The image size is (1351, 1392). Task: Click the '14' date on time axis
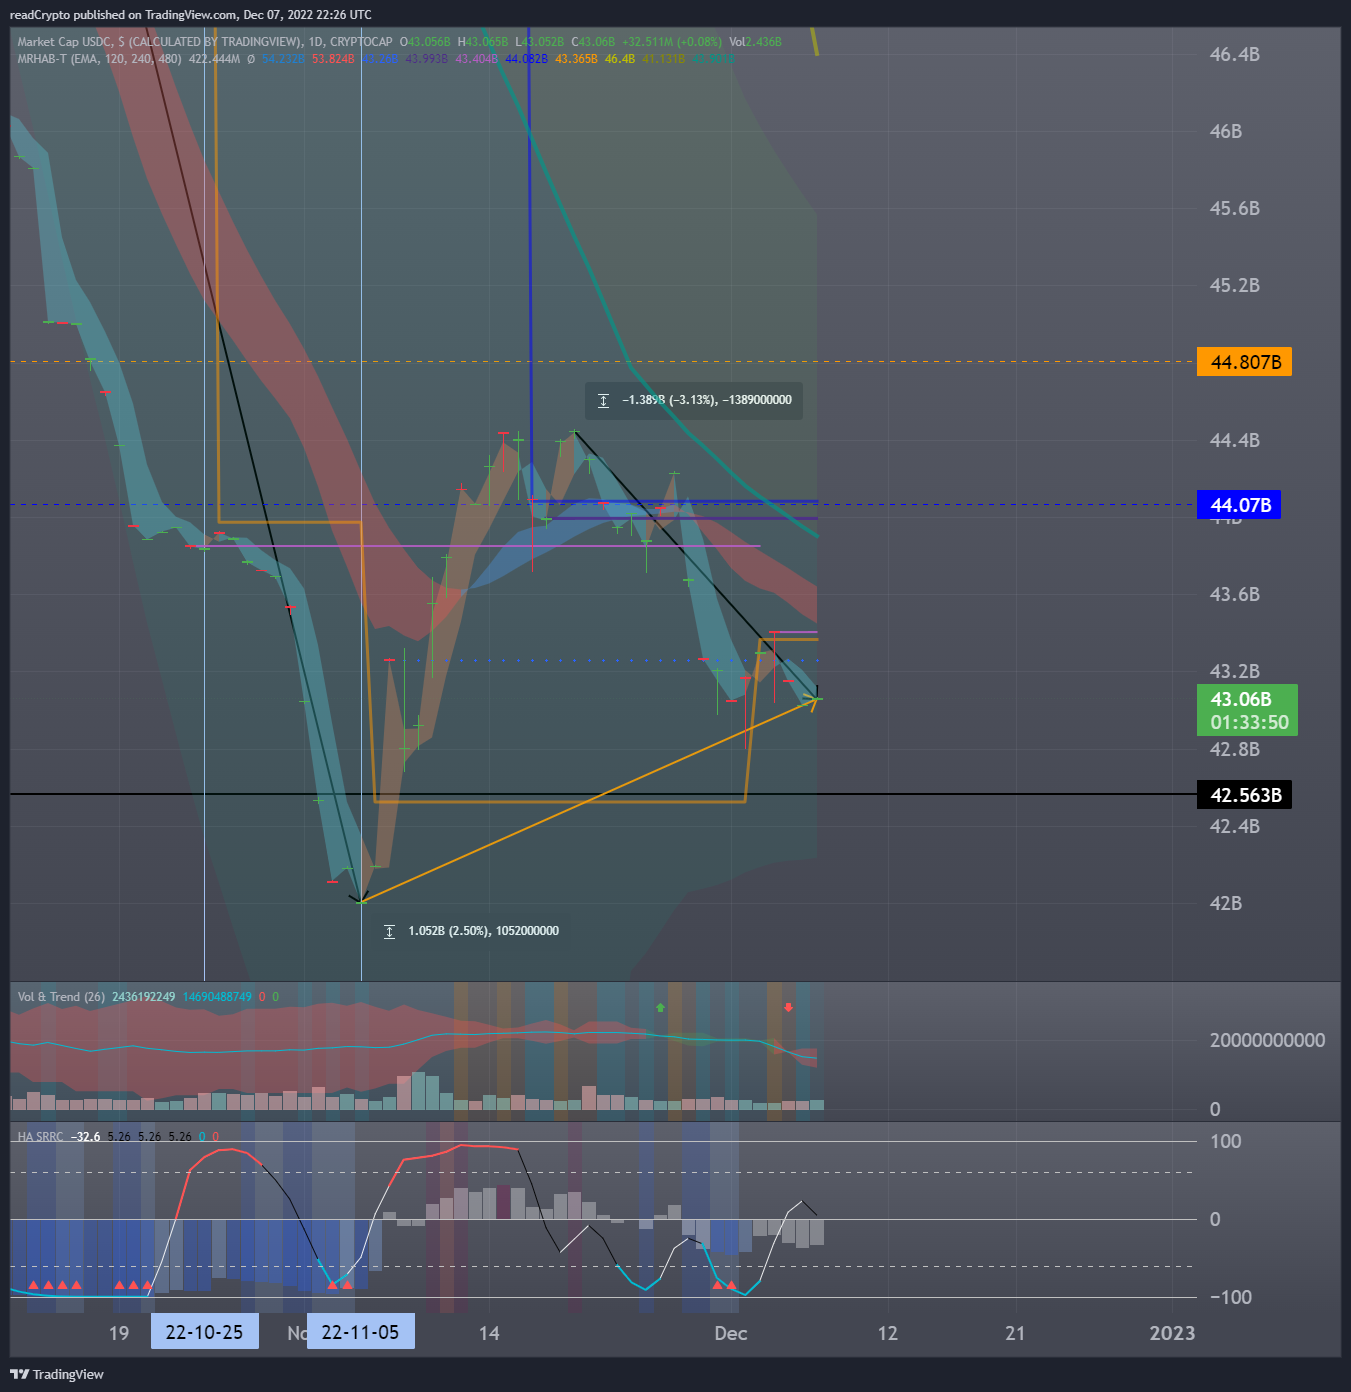click(489, 1333)
